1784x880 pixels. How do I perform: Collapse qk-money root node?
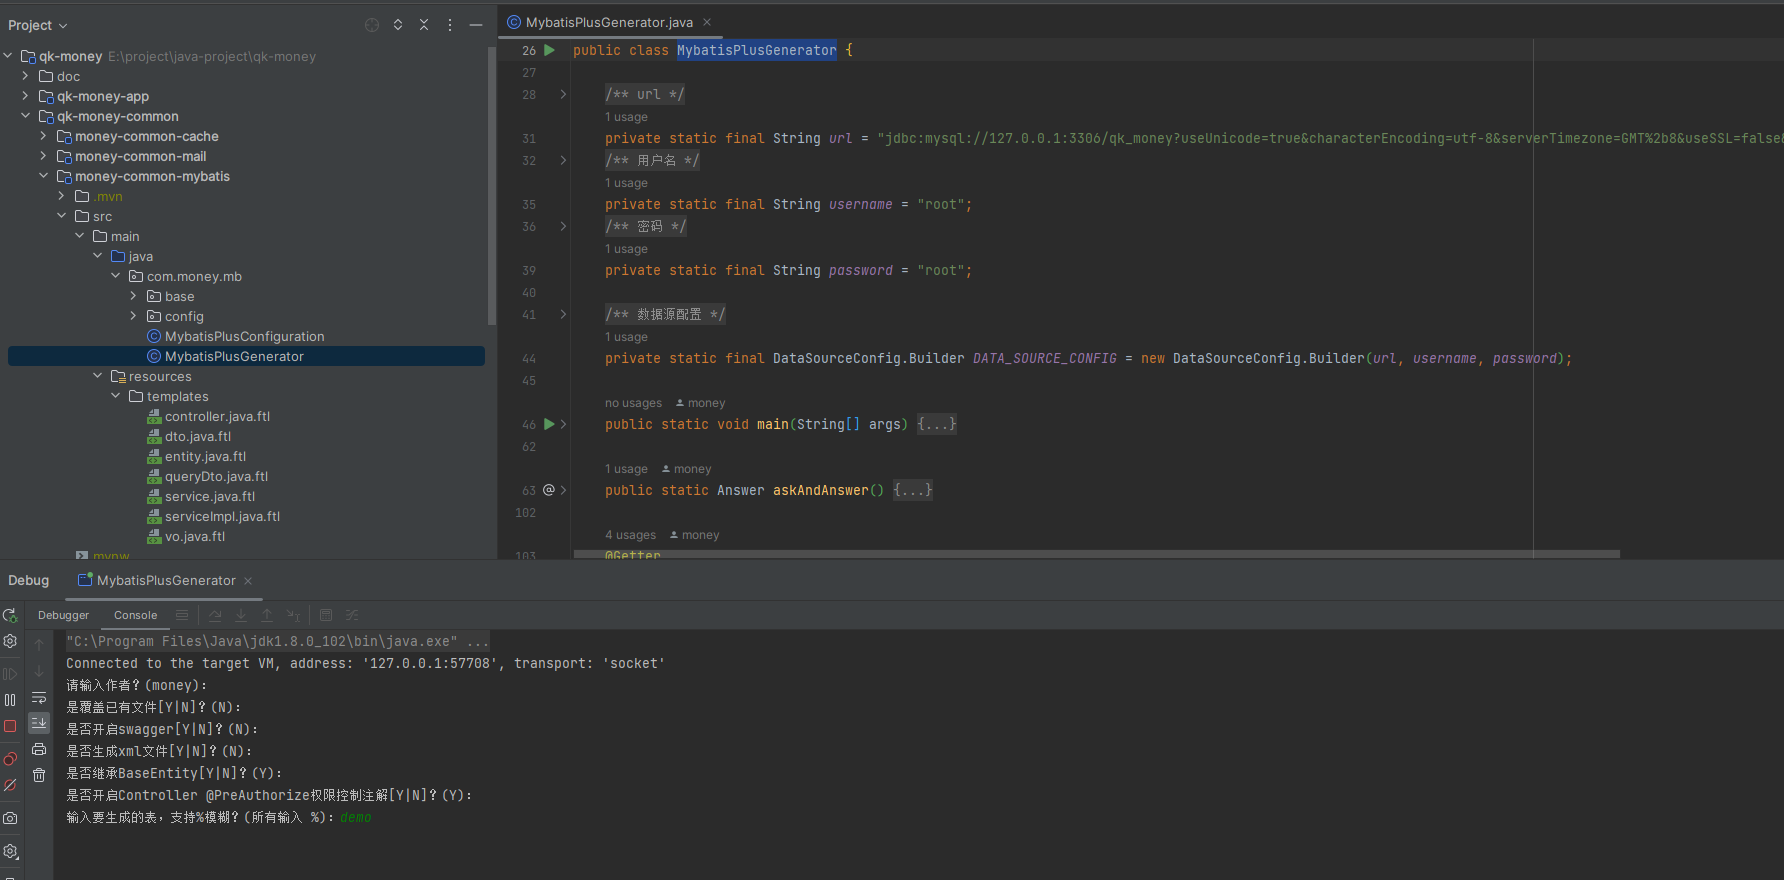pyautogui.click(x=8, y=56)
